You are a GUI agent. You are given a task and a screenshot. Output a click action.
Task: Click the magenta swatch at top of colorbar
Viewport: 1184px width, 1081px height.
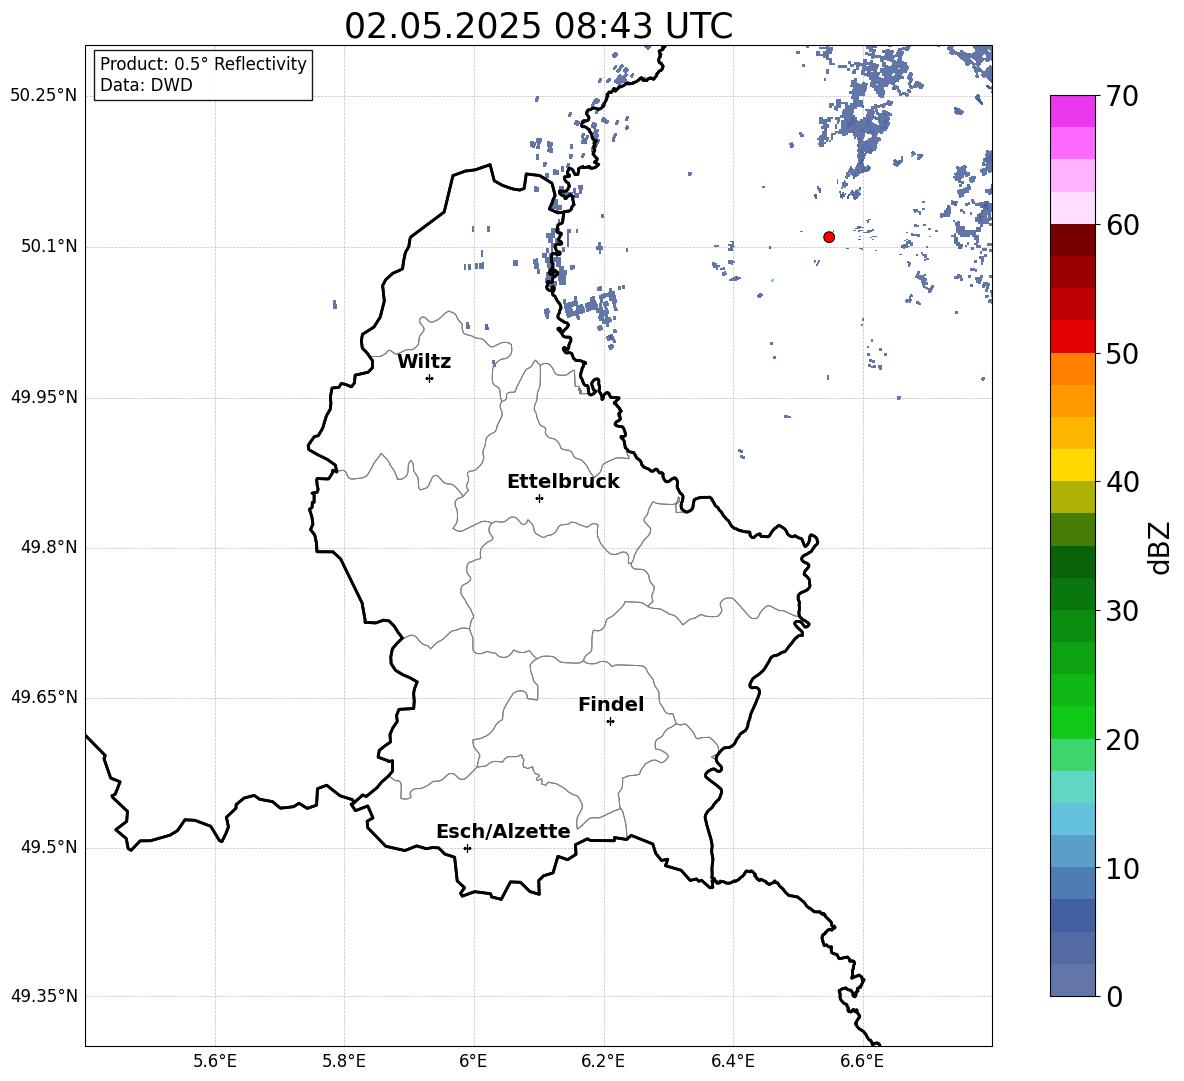point(1072,111)
